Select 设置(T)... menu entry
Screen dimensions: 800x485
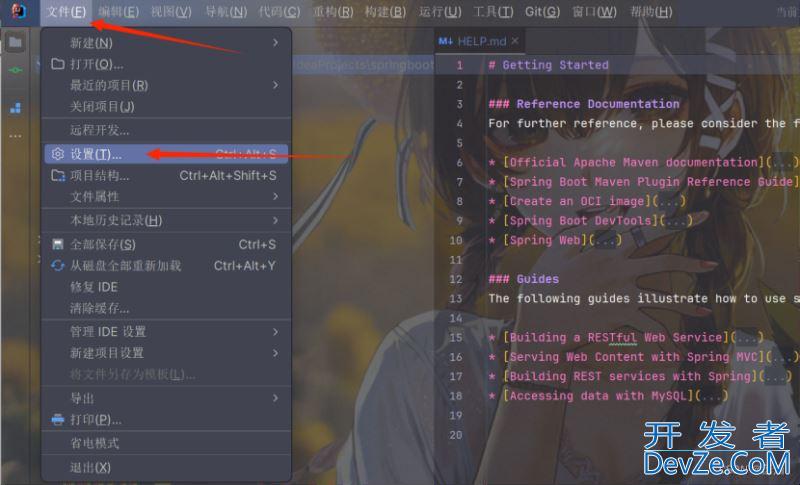tap(166, 154)
